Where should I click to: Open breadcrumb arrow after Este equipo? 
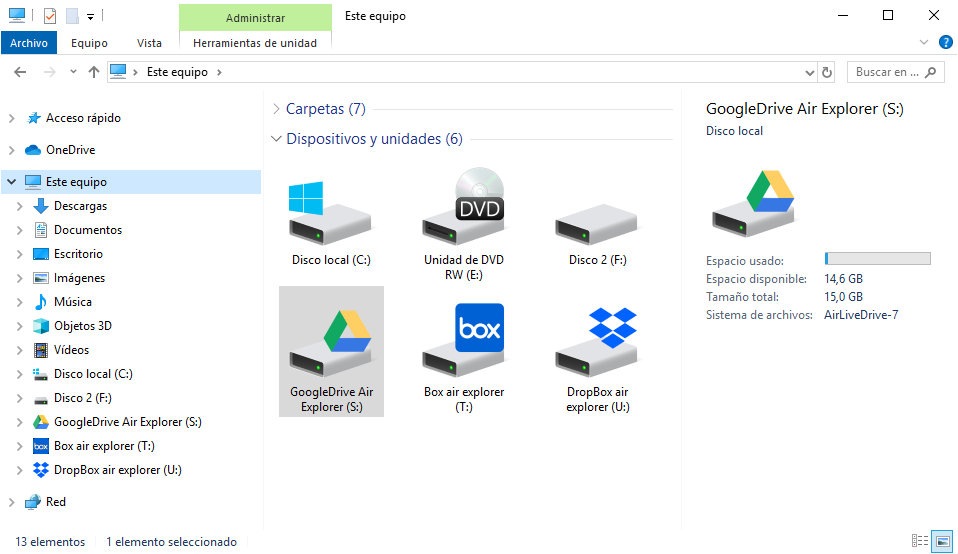(x=219, y=72)
